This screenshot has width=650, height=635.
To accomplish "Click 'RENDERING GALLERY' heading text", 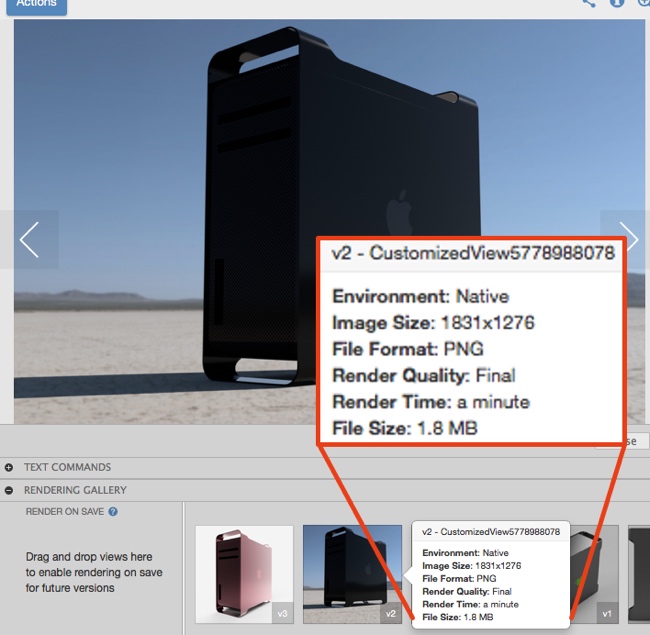I will click(x=75, y=490).
